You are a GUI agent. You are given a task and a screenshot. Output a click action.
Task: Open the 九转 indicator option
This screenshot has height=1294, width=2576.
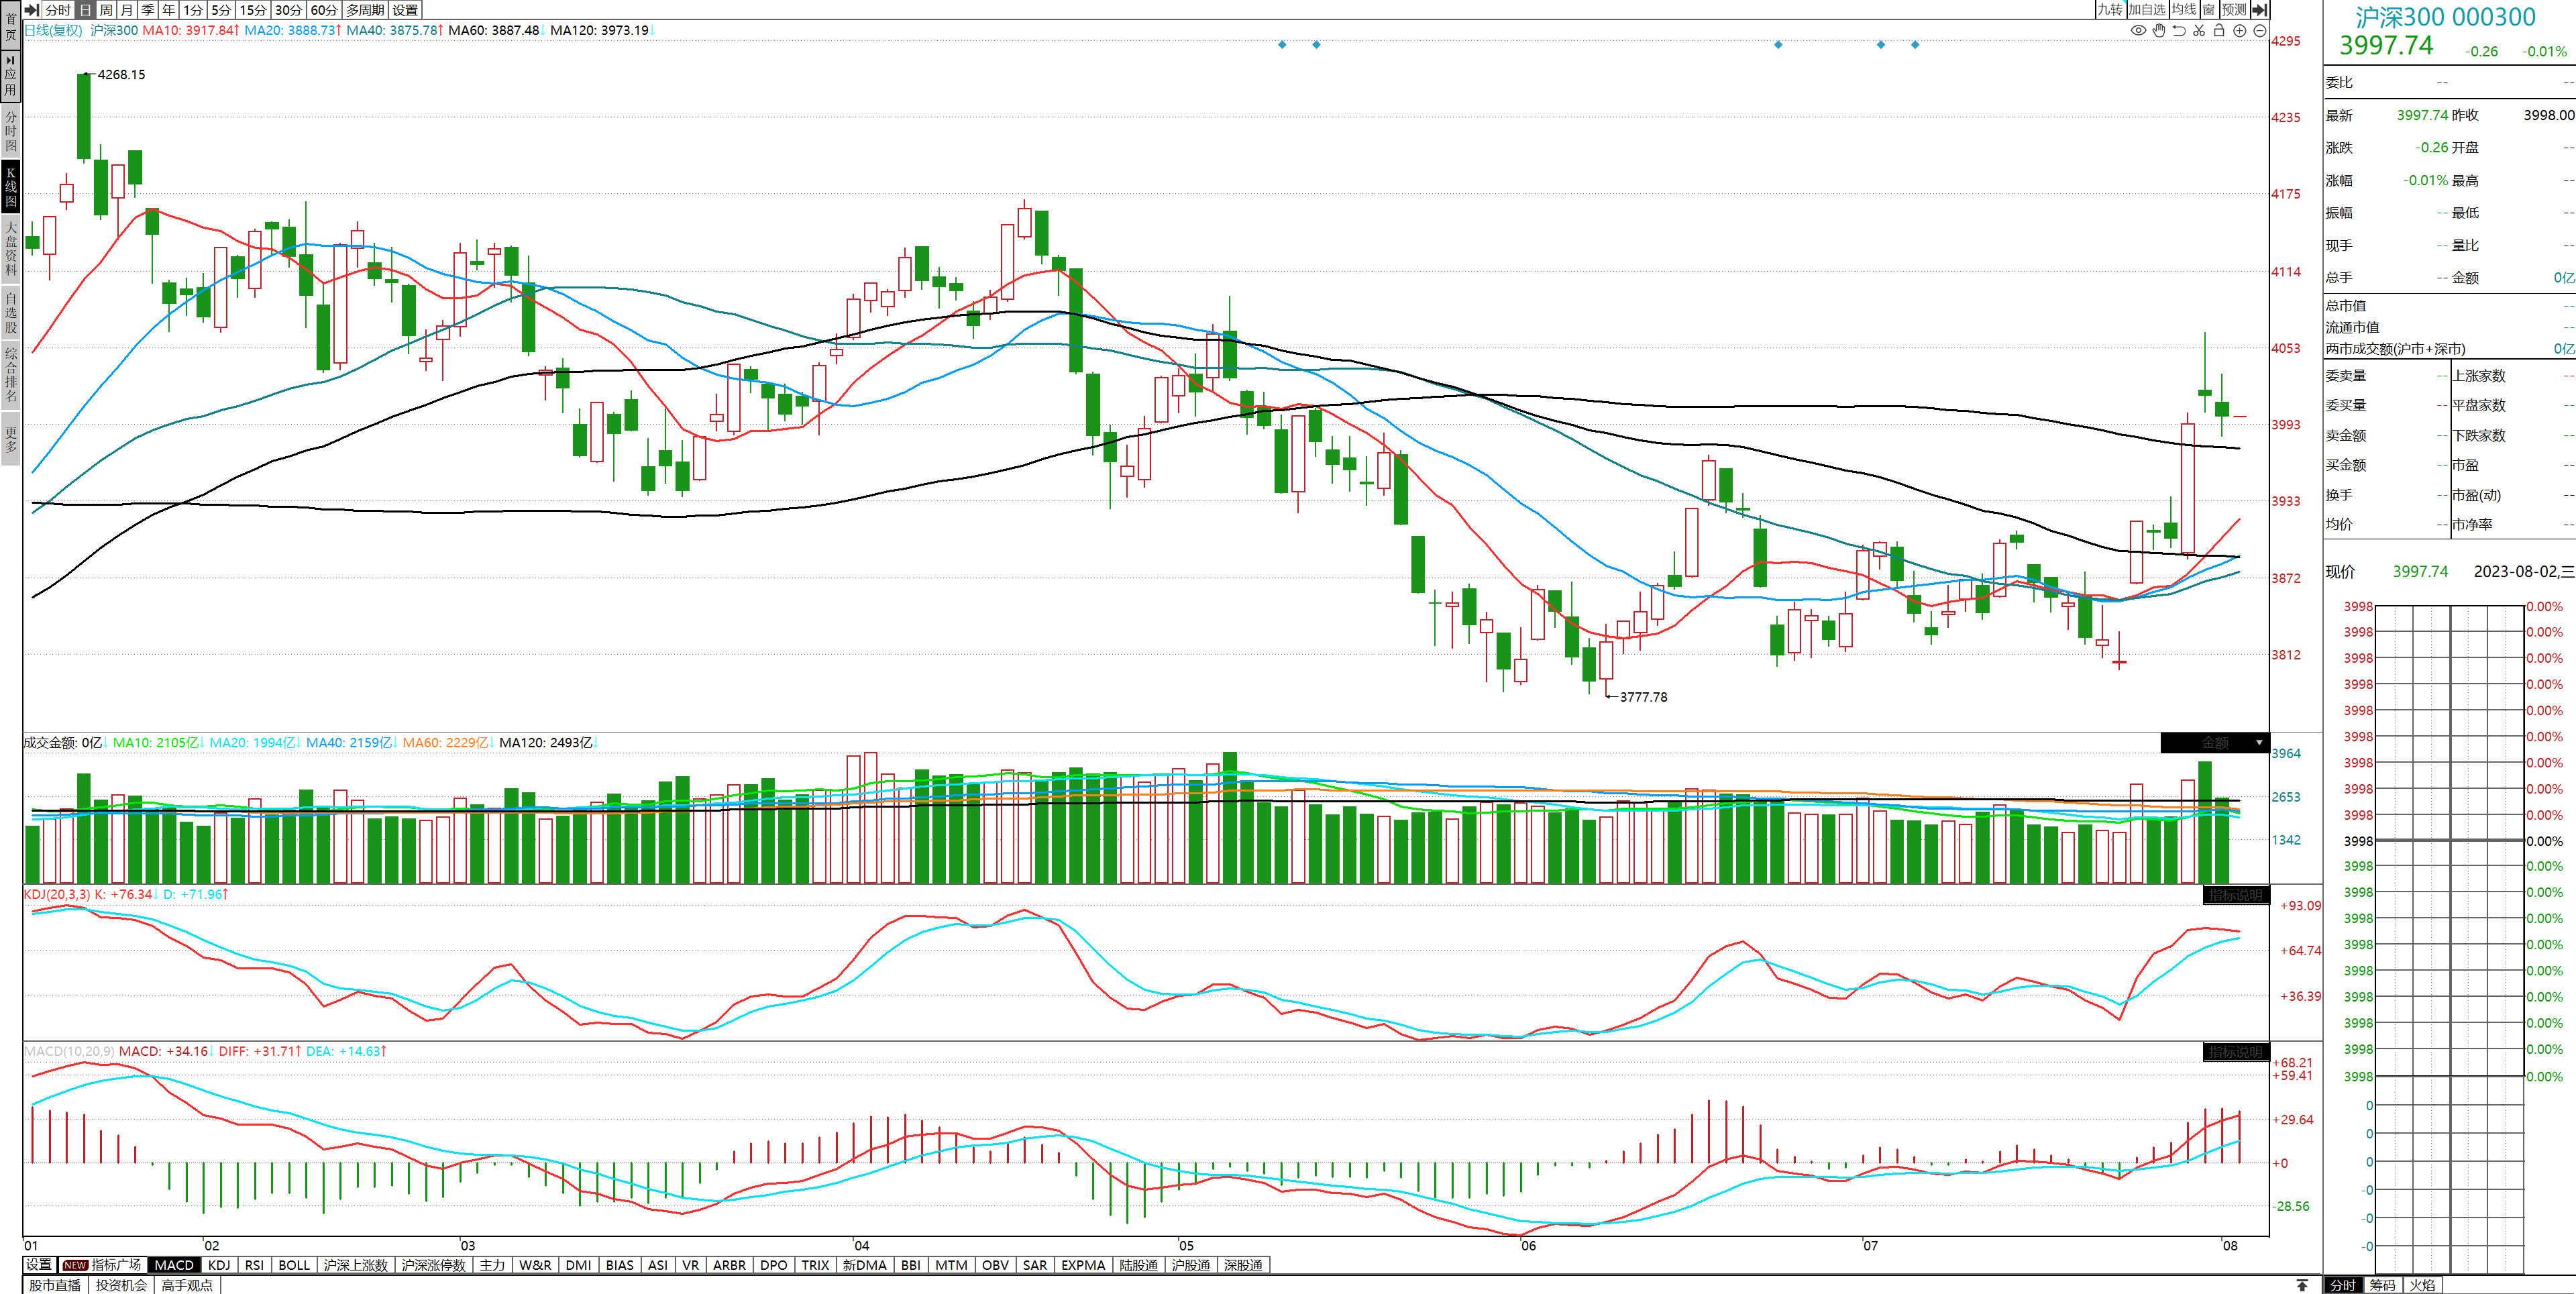click(2109, 10)
